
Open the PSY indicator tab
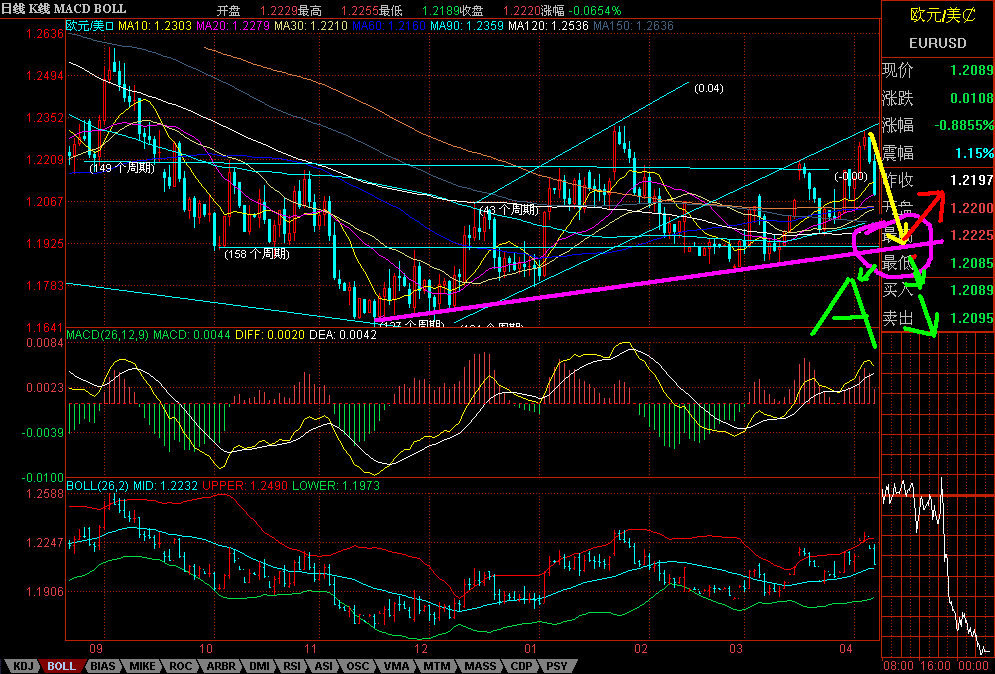pos(557,666)
